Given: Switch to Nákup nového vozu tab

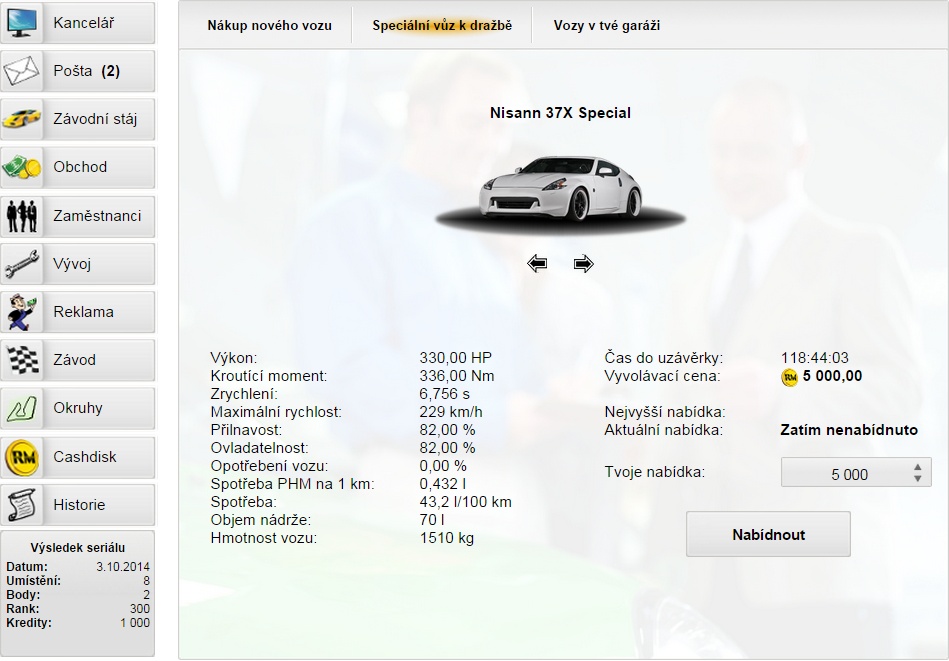Looking at the screenshot, I should point(269,26).
